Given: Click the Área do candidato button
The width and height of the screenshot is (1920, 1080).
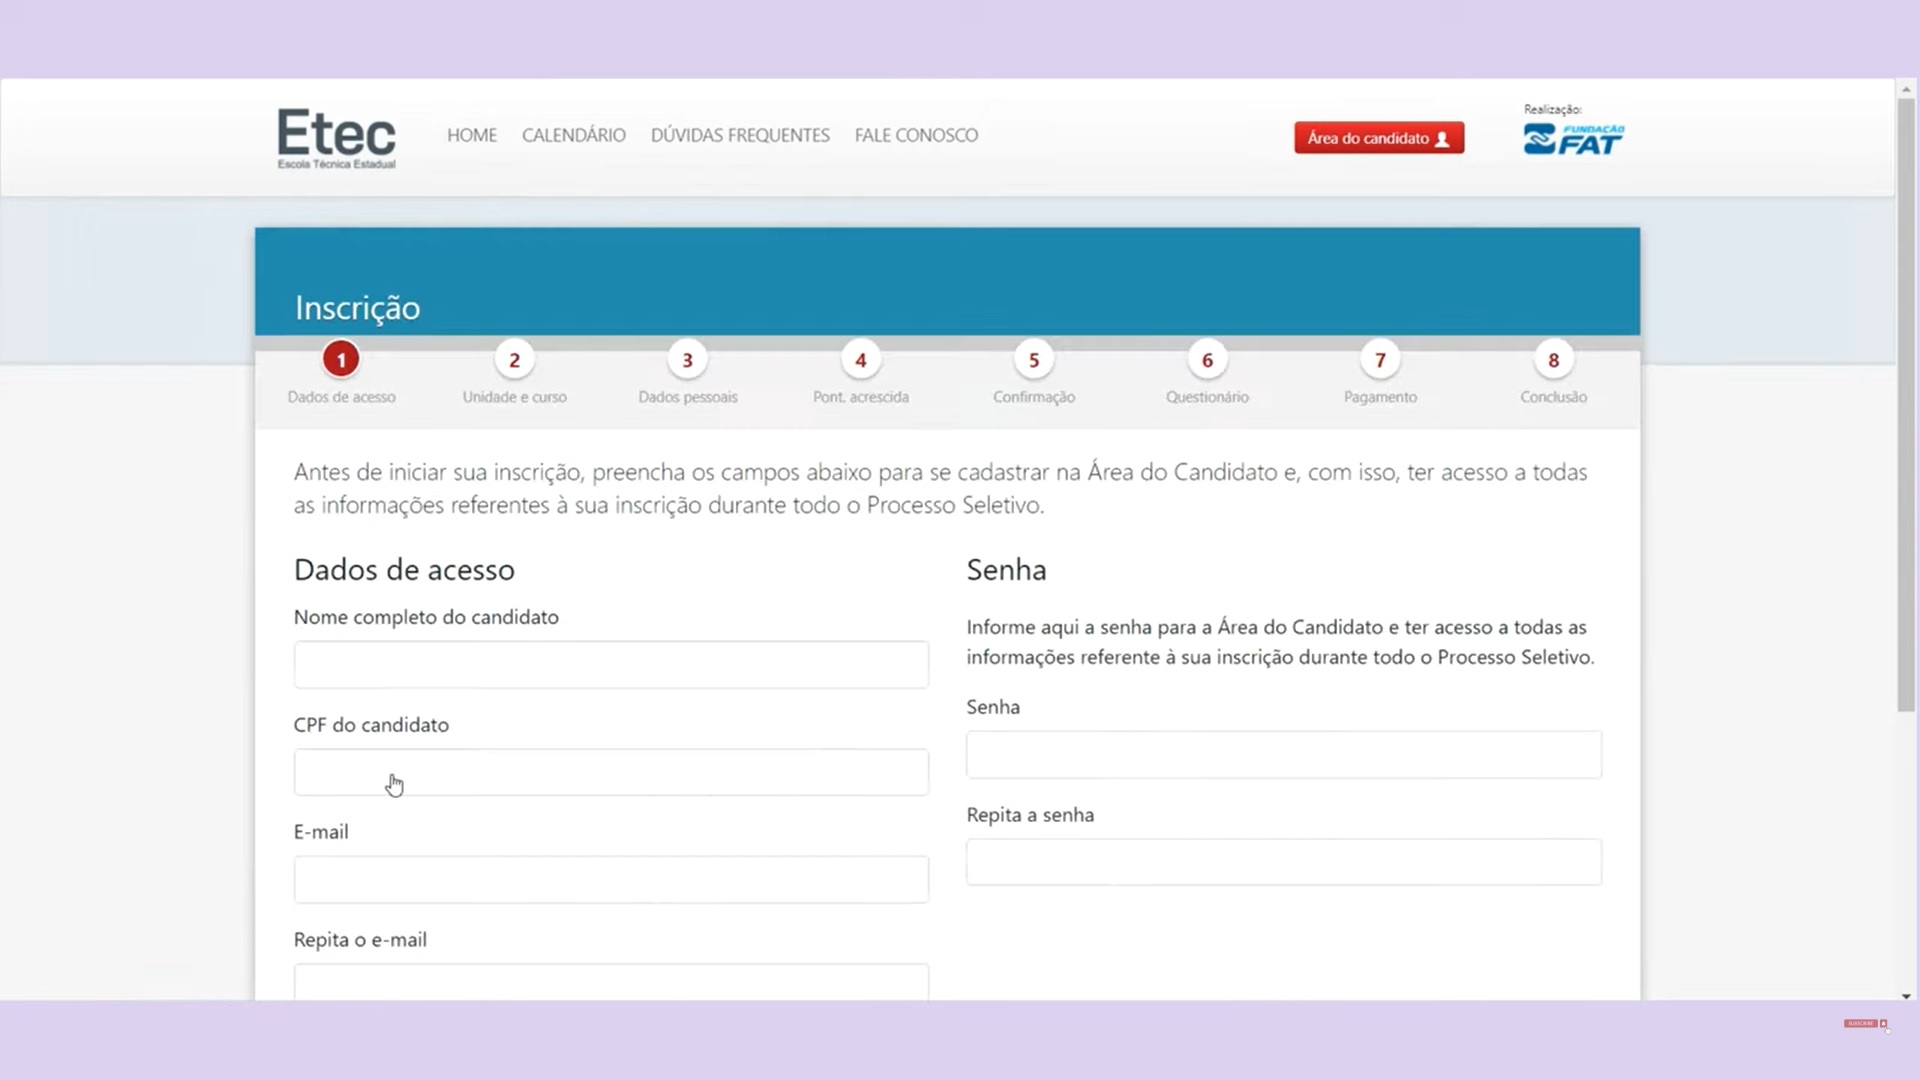Looking at the screenshot, I should [x=1379, y=138].
